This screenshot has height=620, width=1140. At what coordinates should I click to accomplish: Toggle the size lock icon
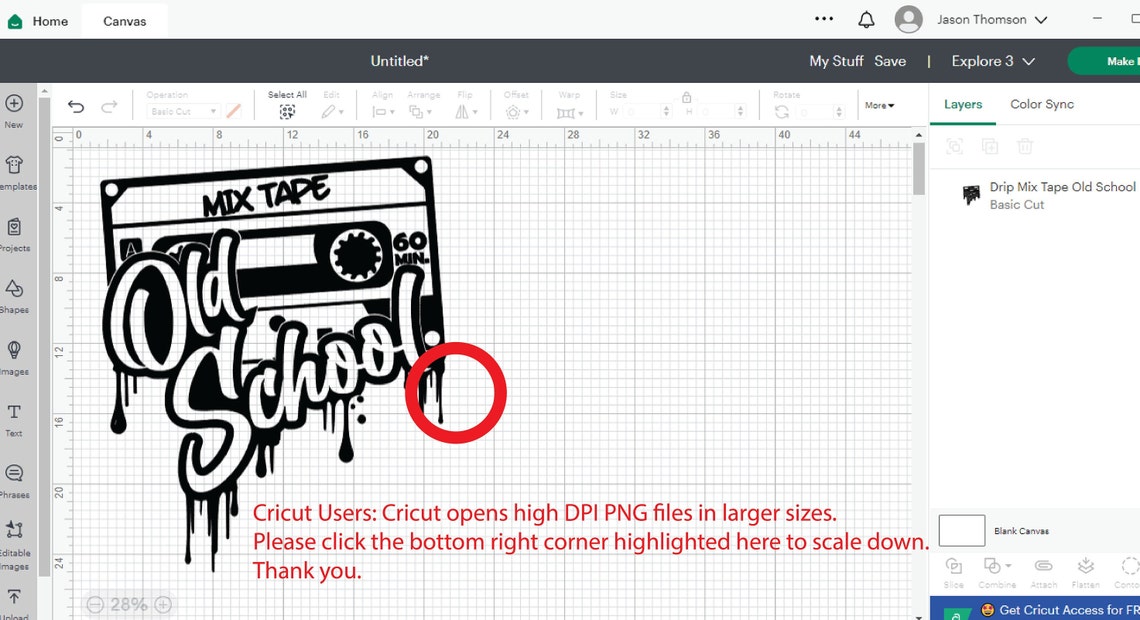point(686,97)
